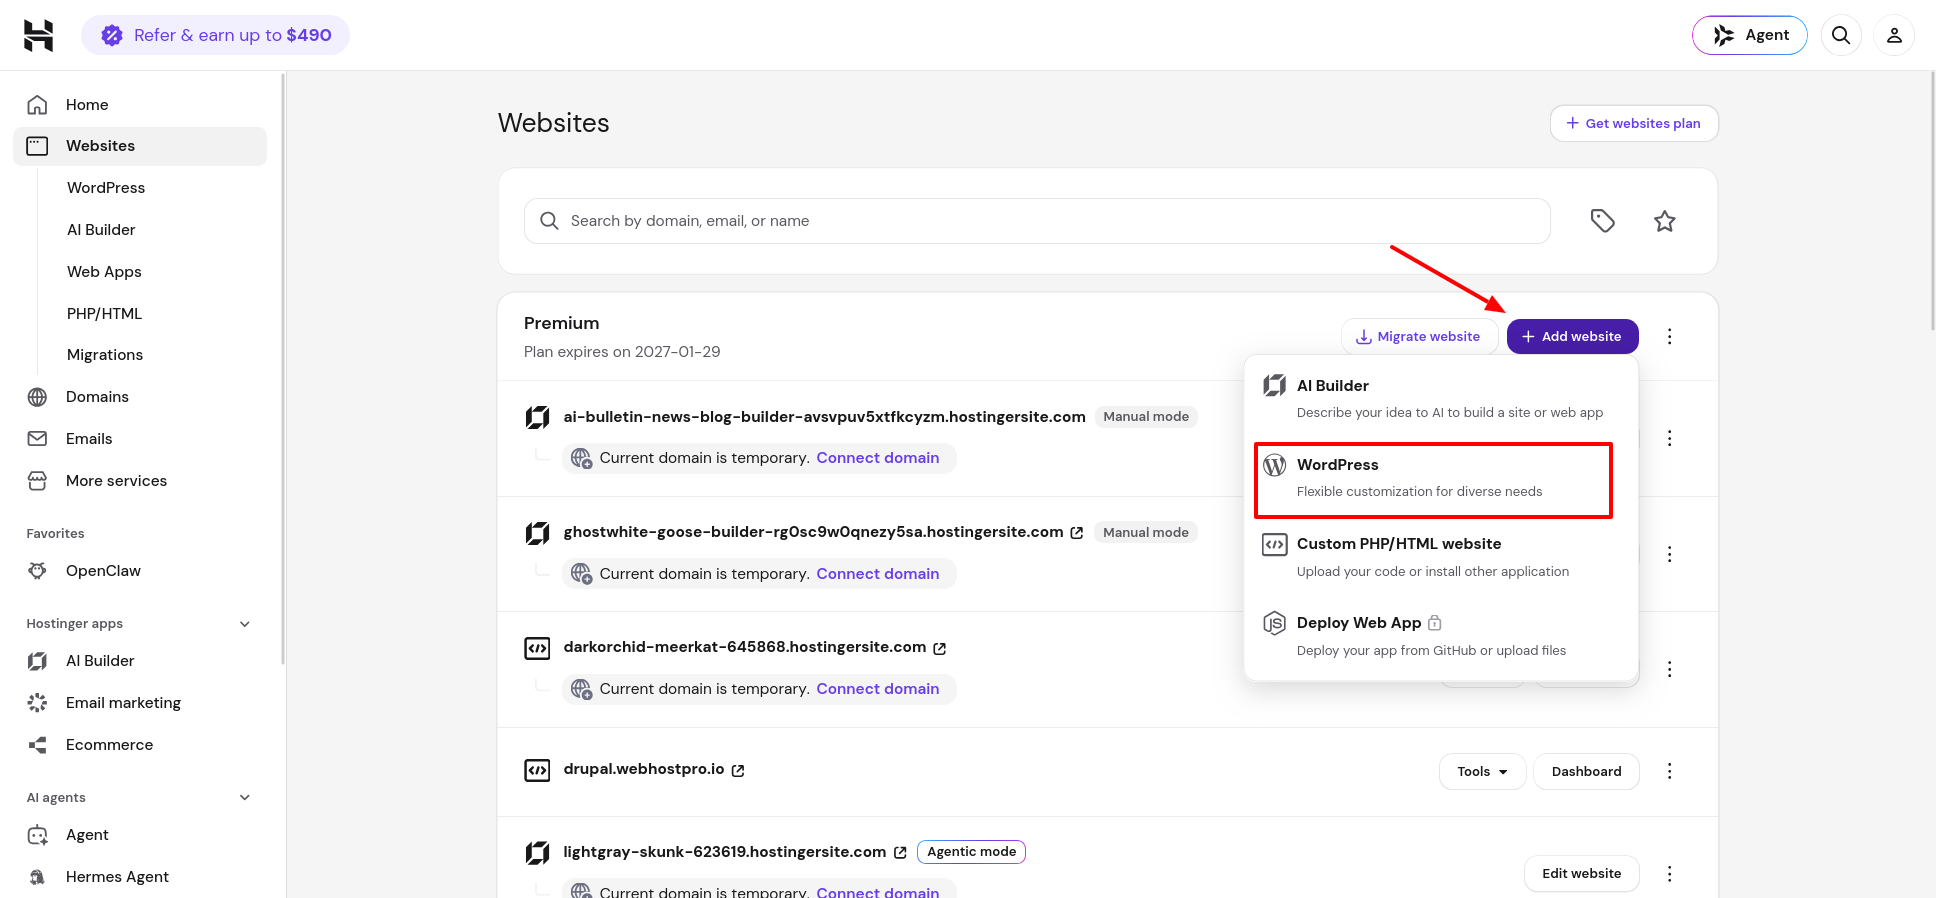
Task: Select Custom PHP/HTML website option
Action: click(1440, 557)
